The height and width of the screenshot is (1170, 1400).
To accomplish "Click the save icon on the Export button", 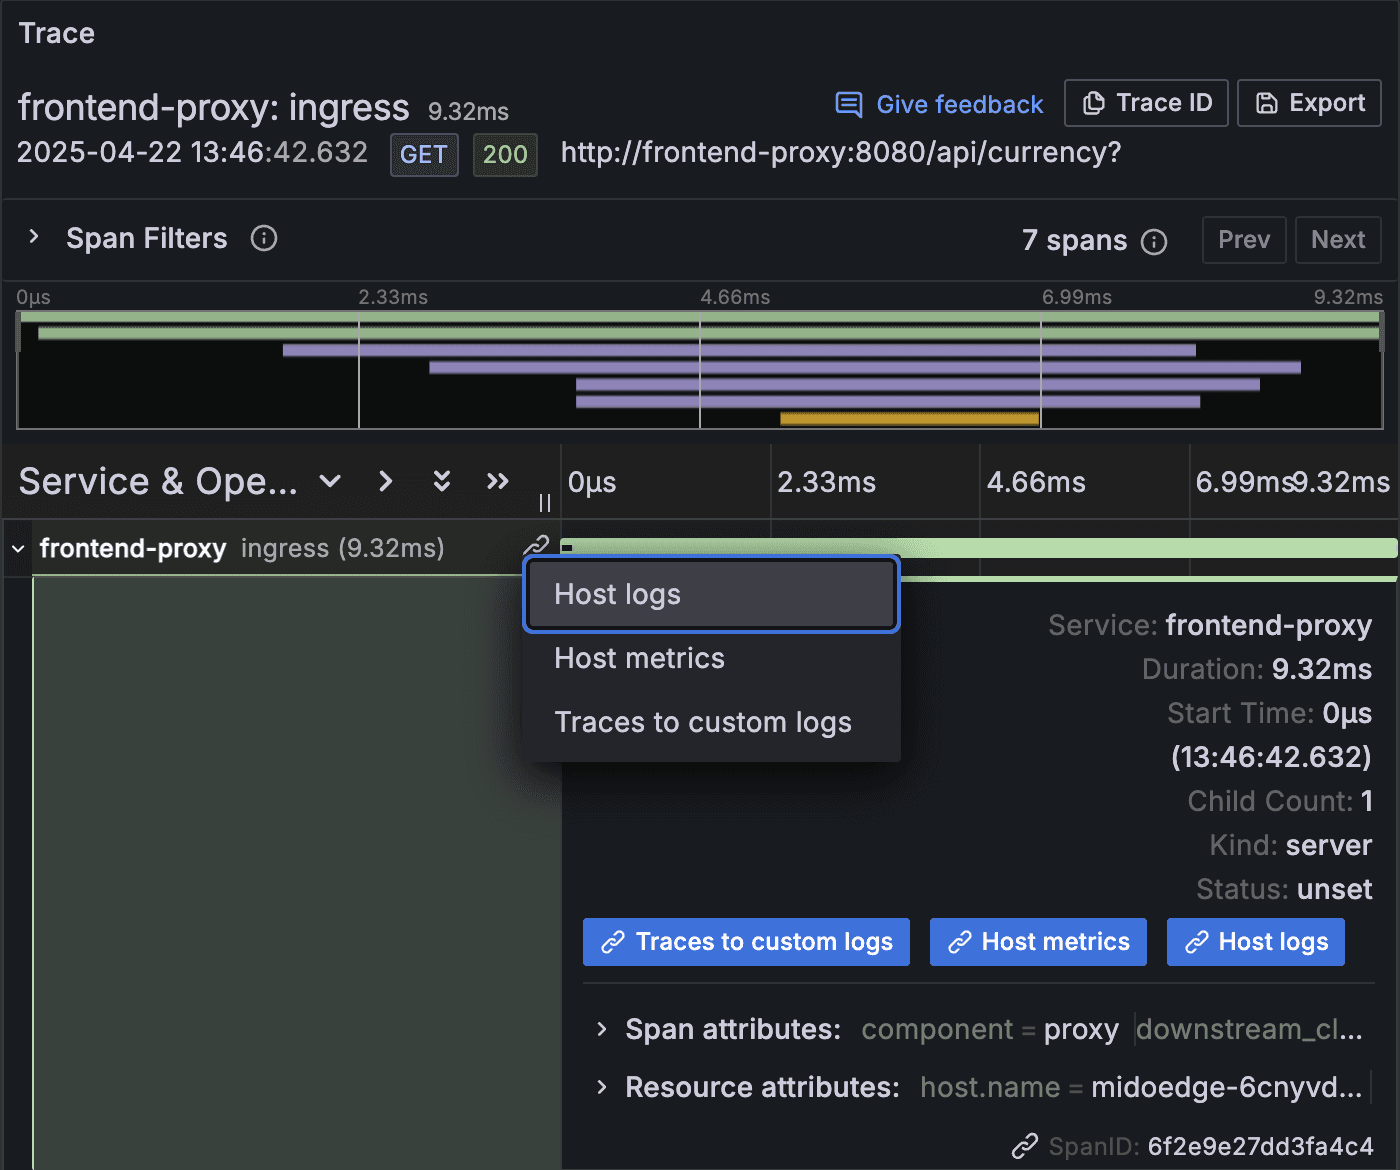I will point(1266,102).
